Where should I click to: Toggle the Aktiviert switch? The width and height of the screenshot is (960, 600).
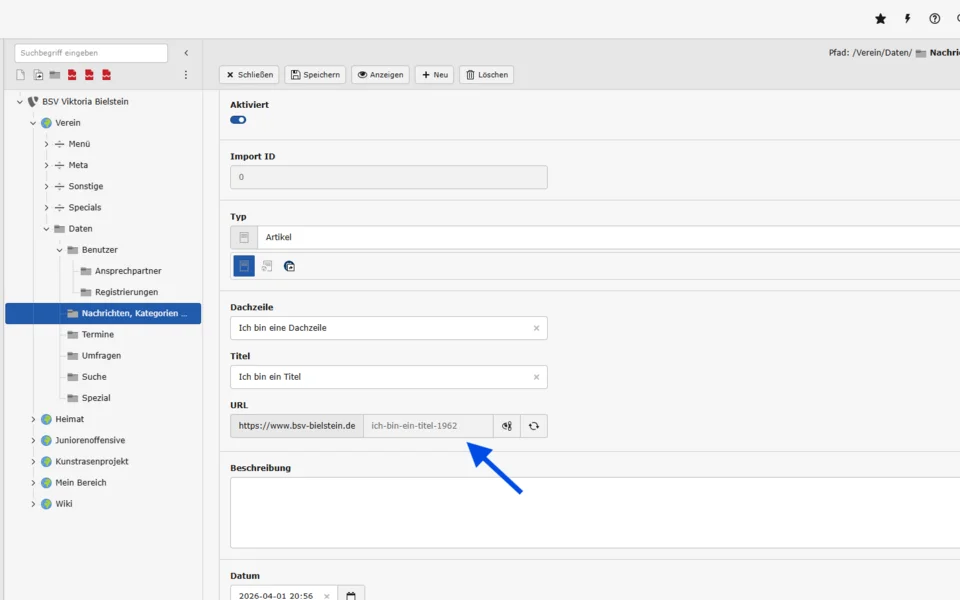click(238, 120)
